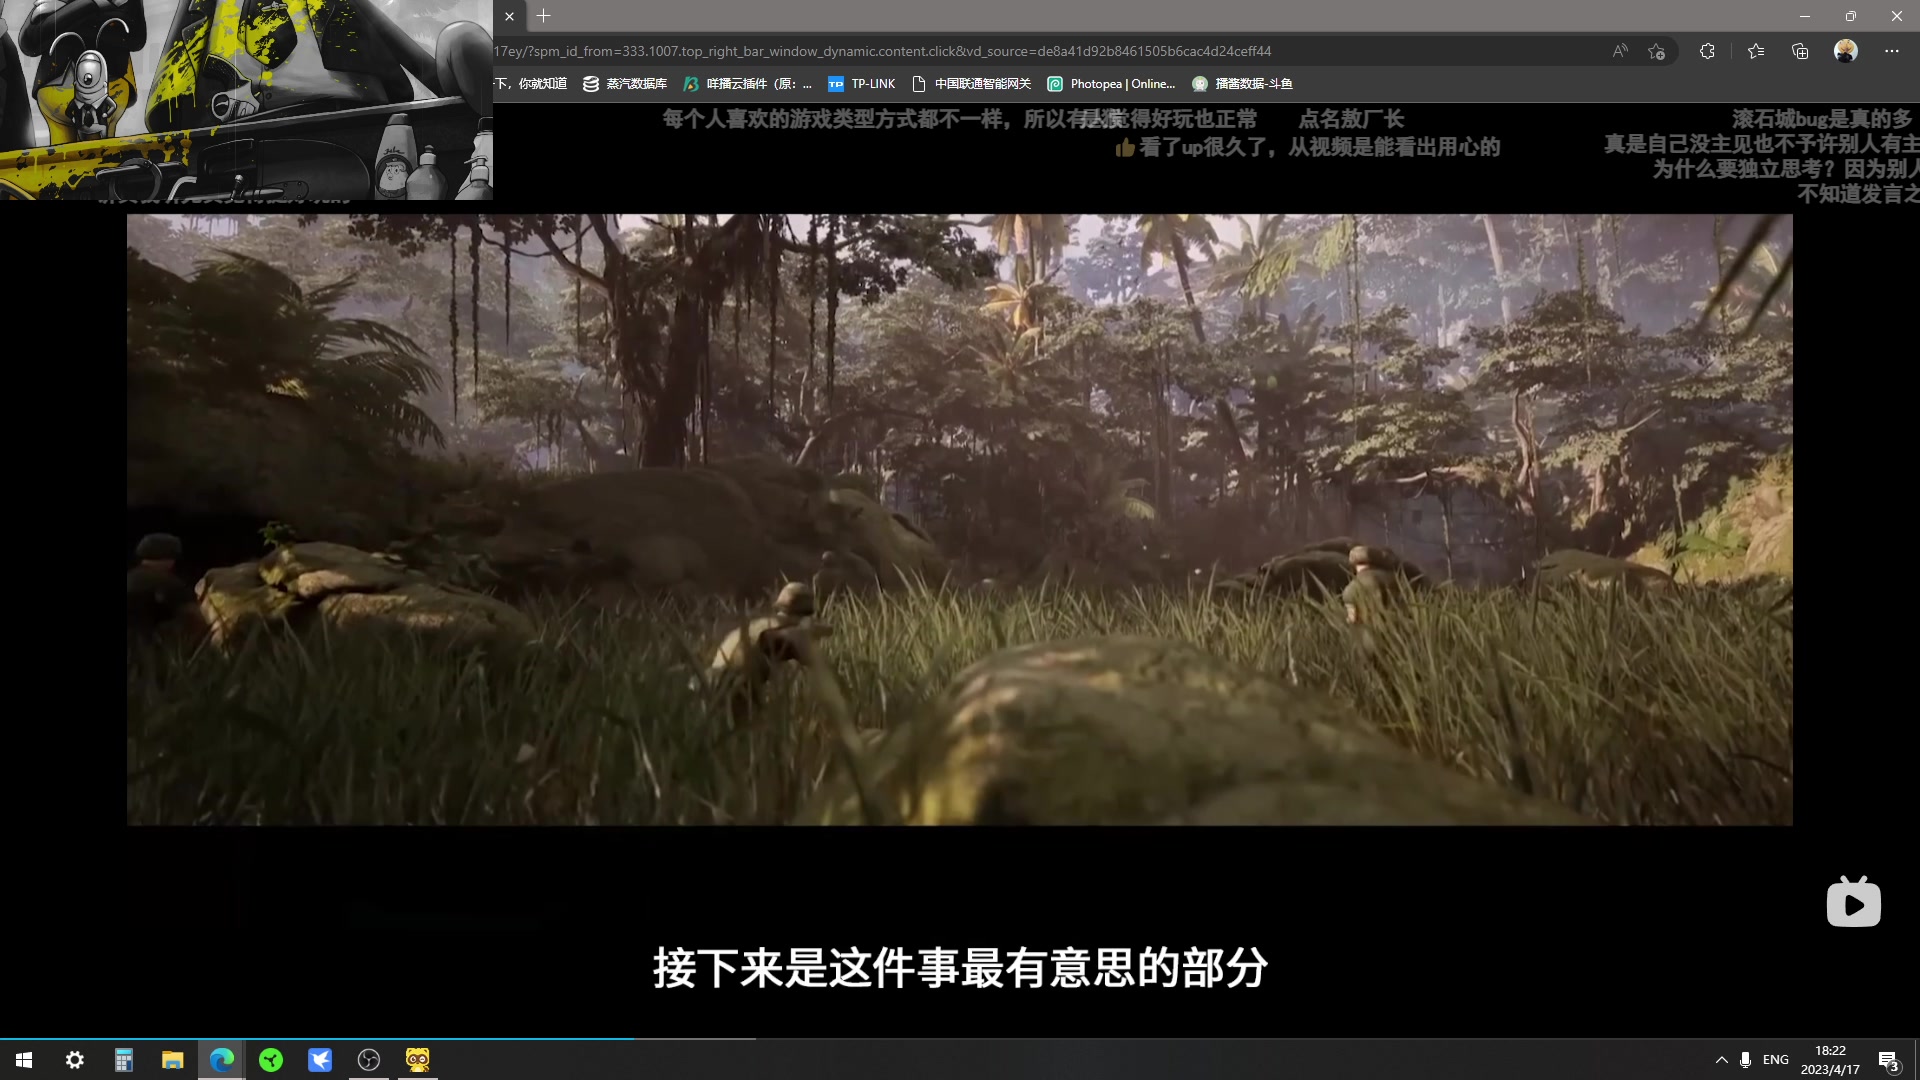Open the 你就知道 bookmark
Viewport: 1920px width, 1080px height.
(531, 84)
